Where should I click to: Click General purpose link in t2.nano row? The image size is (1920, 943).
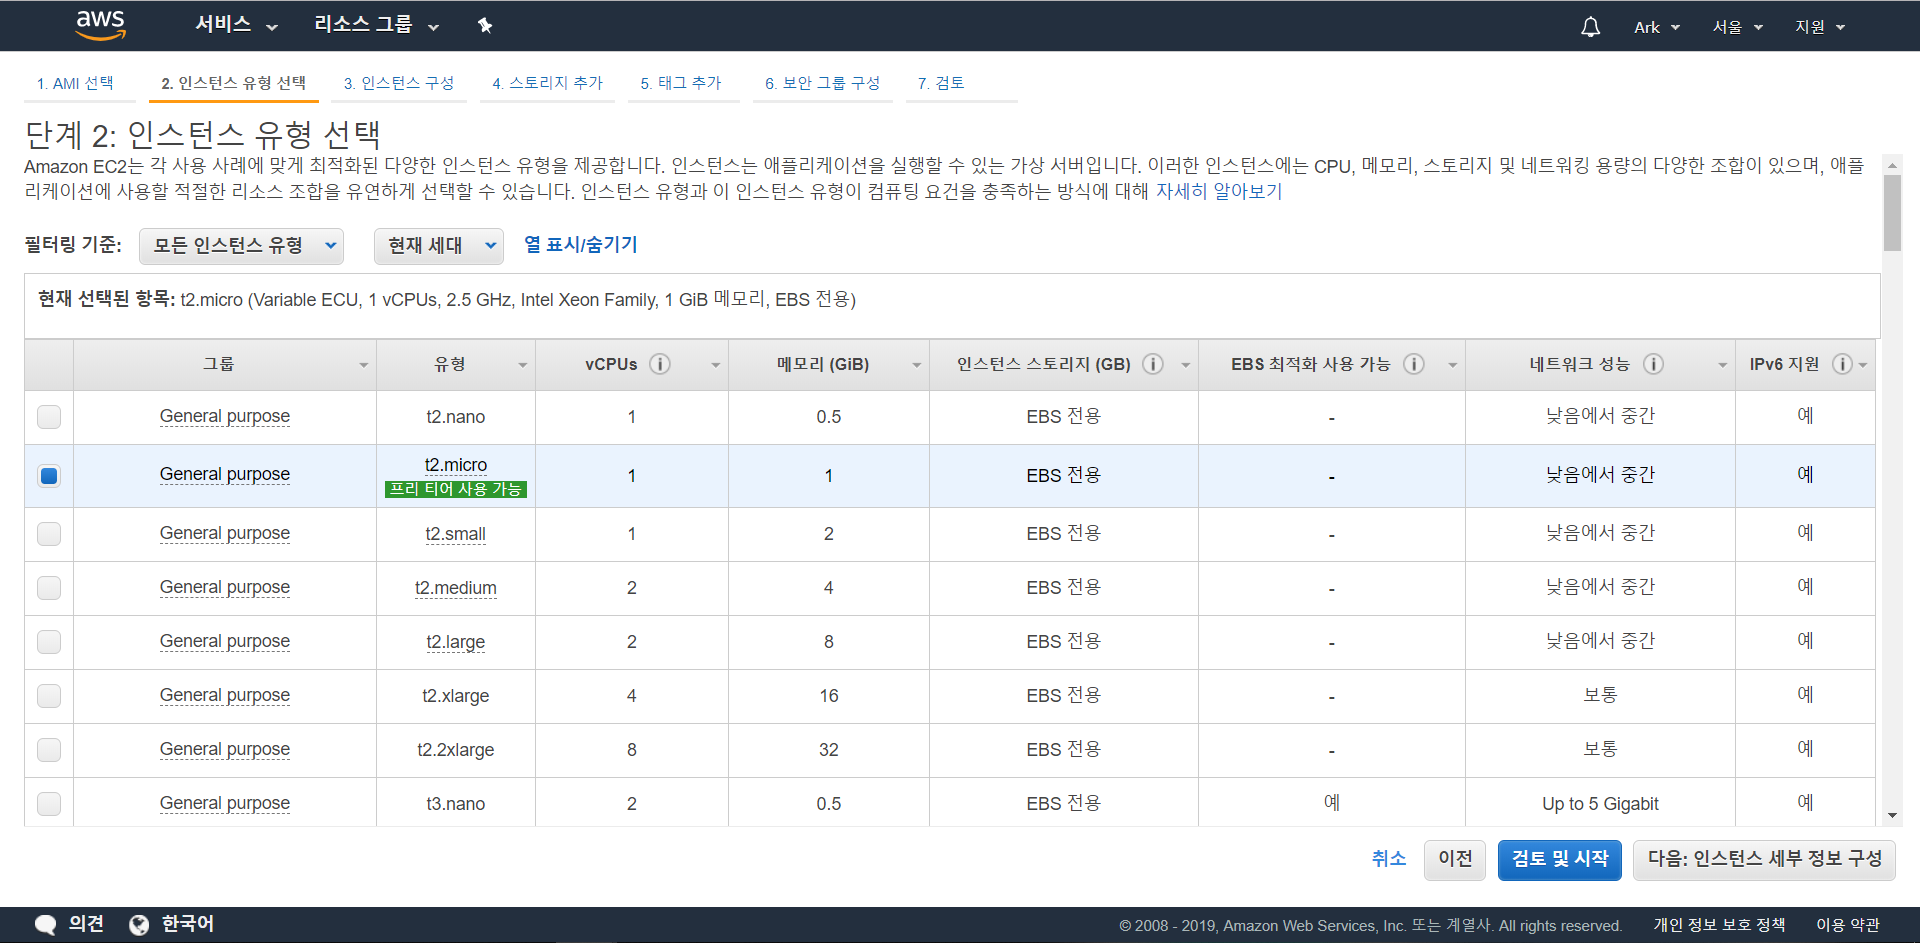coord(225,416)
